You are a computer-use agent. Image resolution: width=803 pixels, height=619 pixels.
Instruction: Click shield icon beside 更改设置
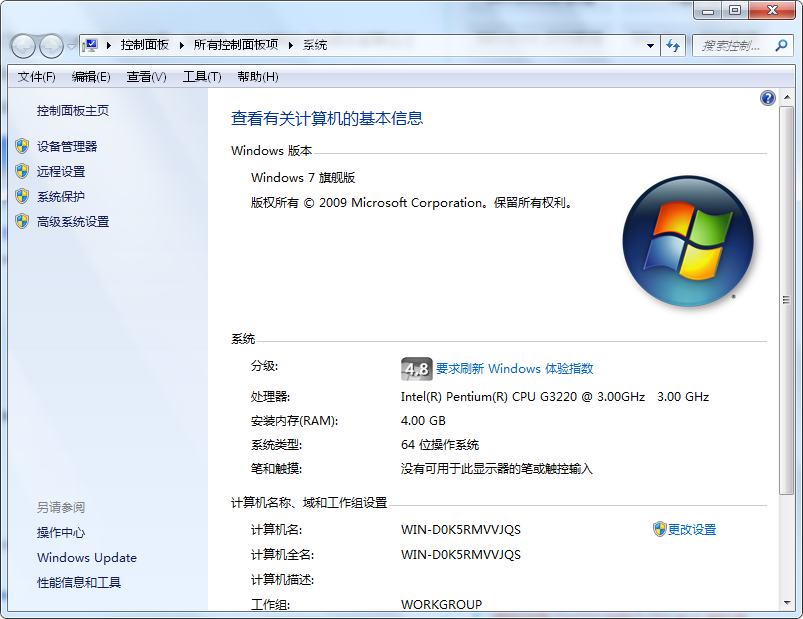pyautogui.click(x=660, y=529)
